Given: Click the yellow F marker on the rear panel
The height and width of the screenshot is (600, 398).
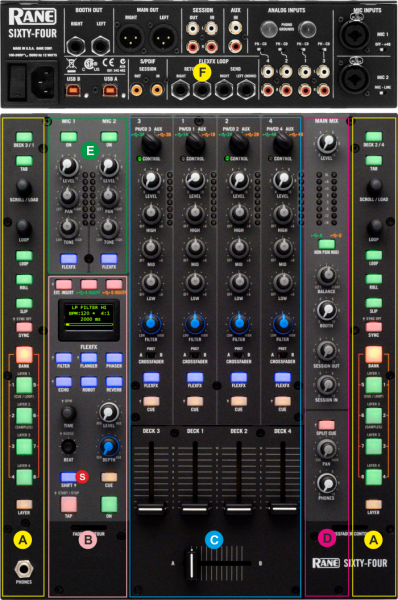Looking at the screenshot, I should 202,71.
